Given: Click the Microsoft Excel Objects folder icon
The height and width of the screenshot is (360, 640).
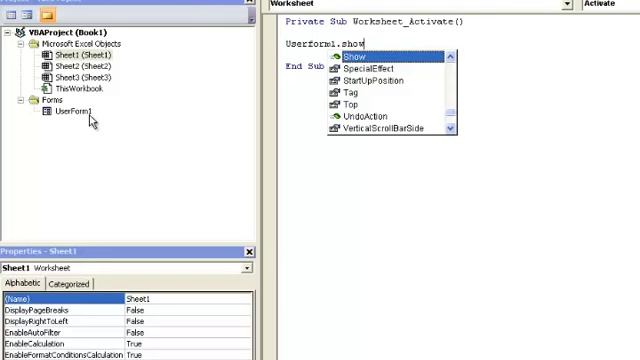Looking at the screenshot, I should [34, 44].
